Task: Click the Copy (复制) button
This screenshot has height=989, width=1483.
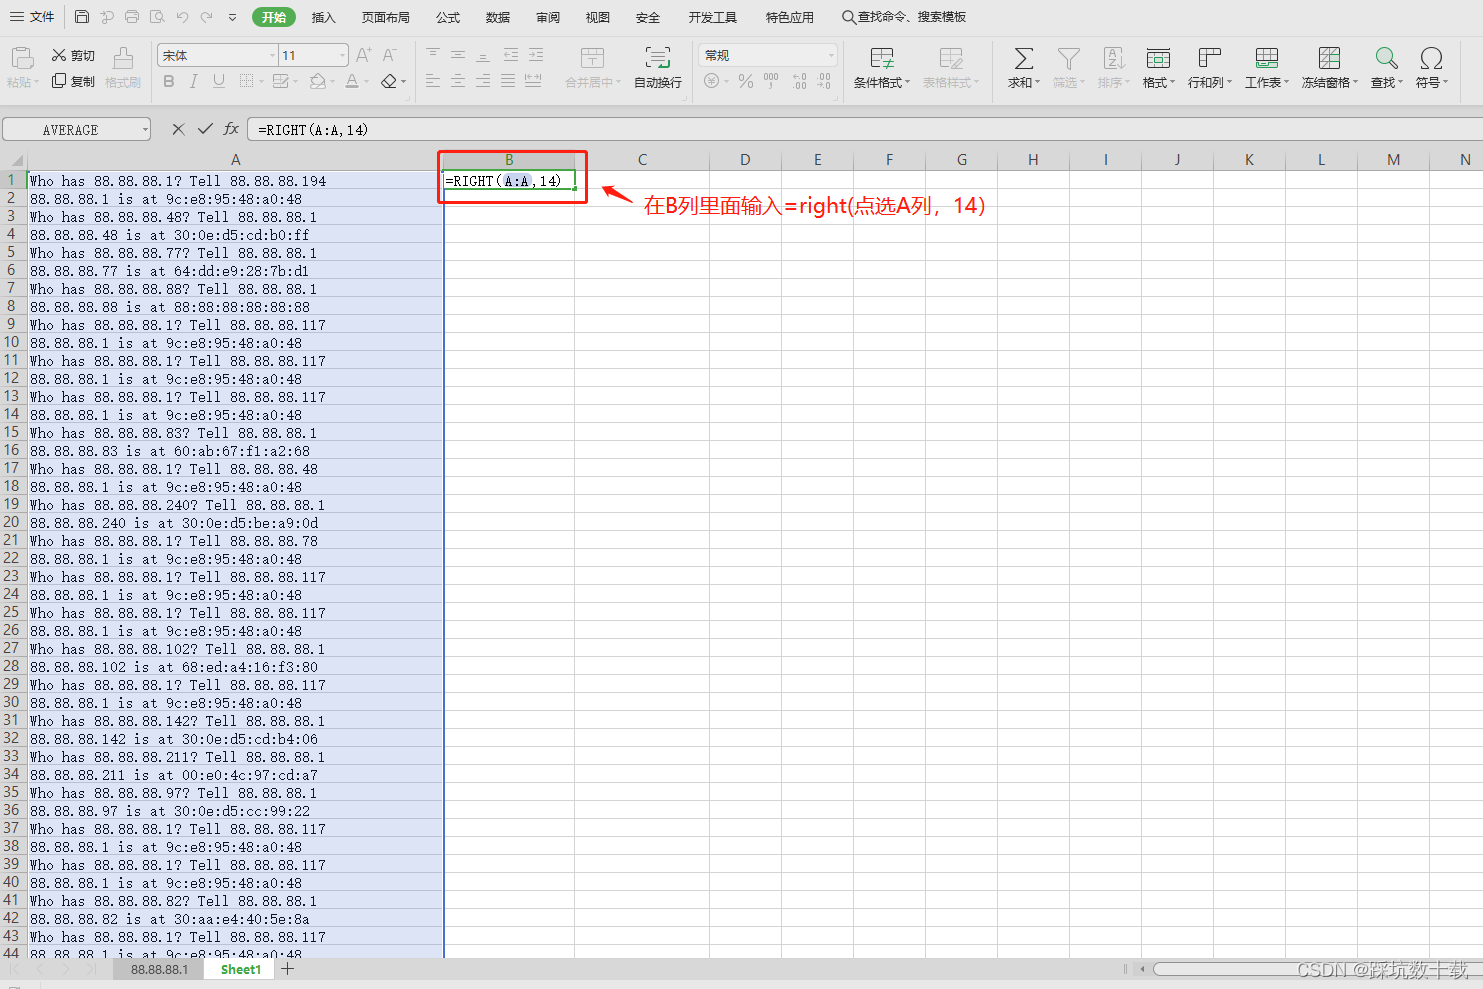Action: pos(73,81)
